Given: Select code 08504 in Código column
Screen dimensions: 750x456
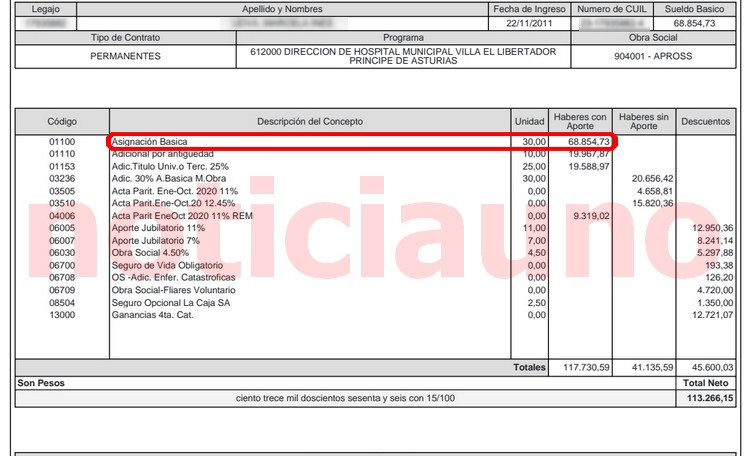Looking at the screenshot, I should tap(62, 303).
